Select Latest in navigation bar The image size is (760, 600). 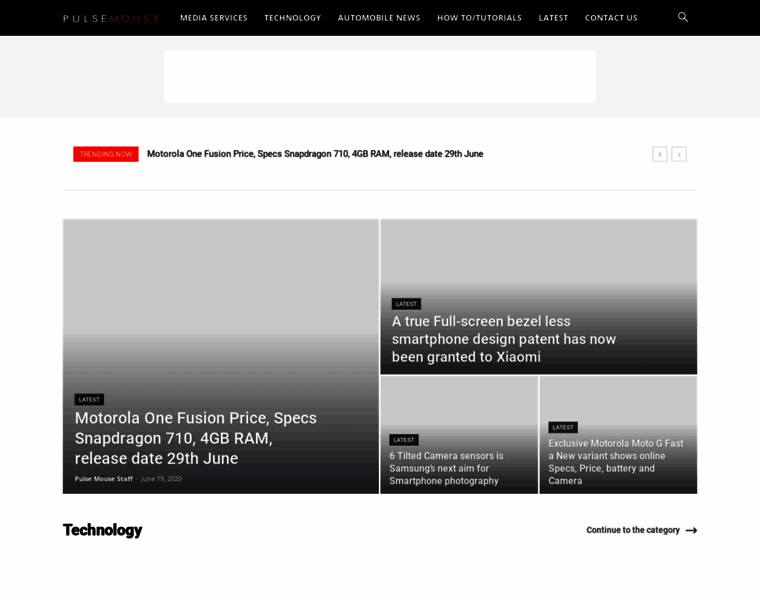pos(553,18)
